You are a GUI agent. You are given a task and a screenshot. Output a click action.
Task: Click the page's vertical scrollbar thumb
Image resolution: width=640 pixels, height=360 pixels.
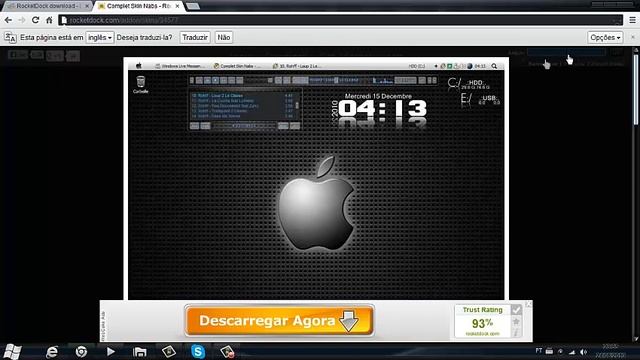(x=636, y=90)
